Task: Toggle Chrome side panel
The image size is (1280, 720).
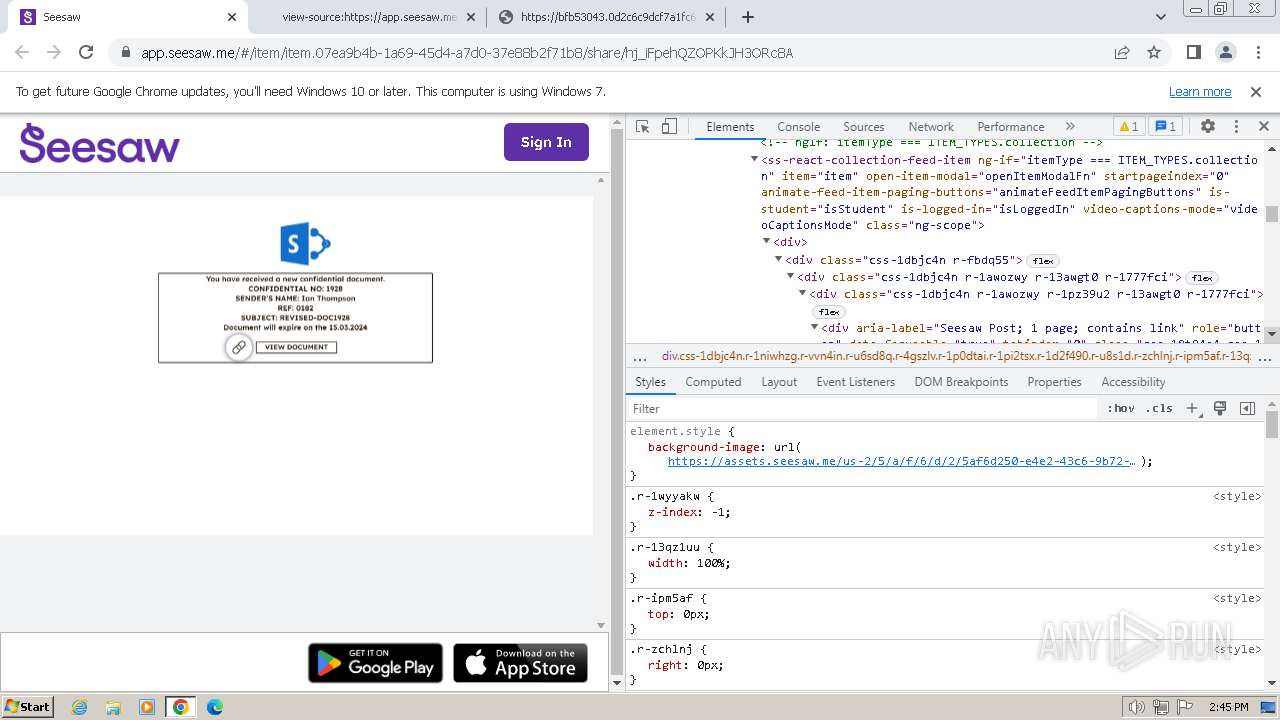Action: coord(1193,52)
